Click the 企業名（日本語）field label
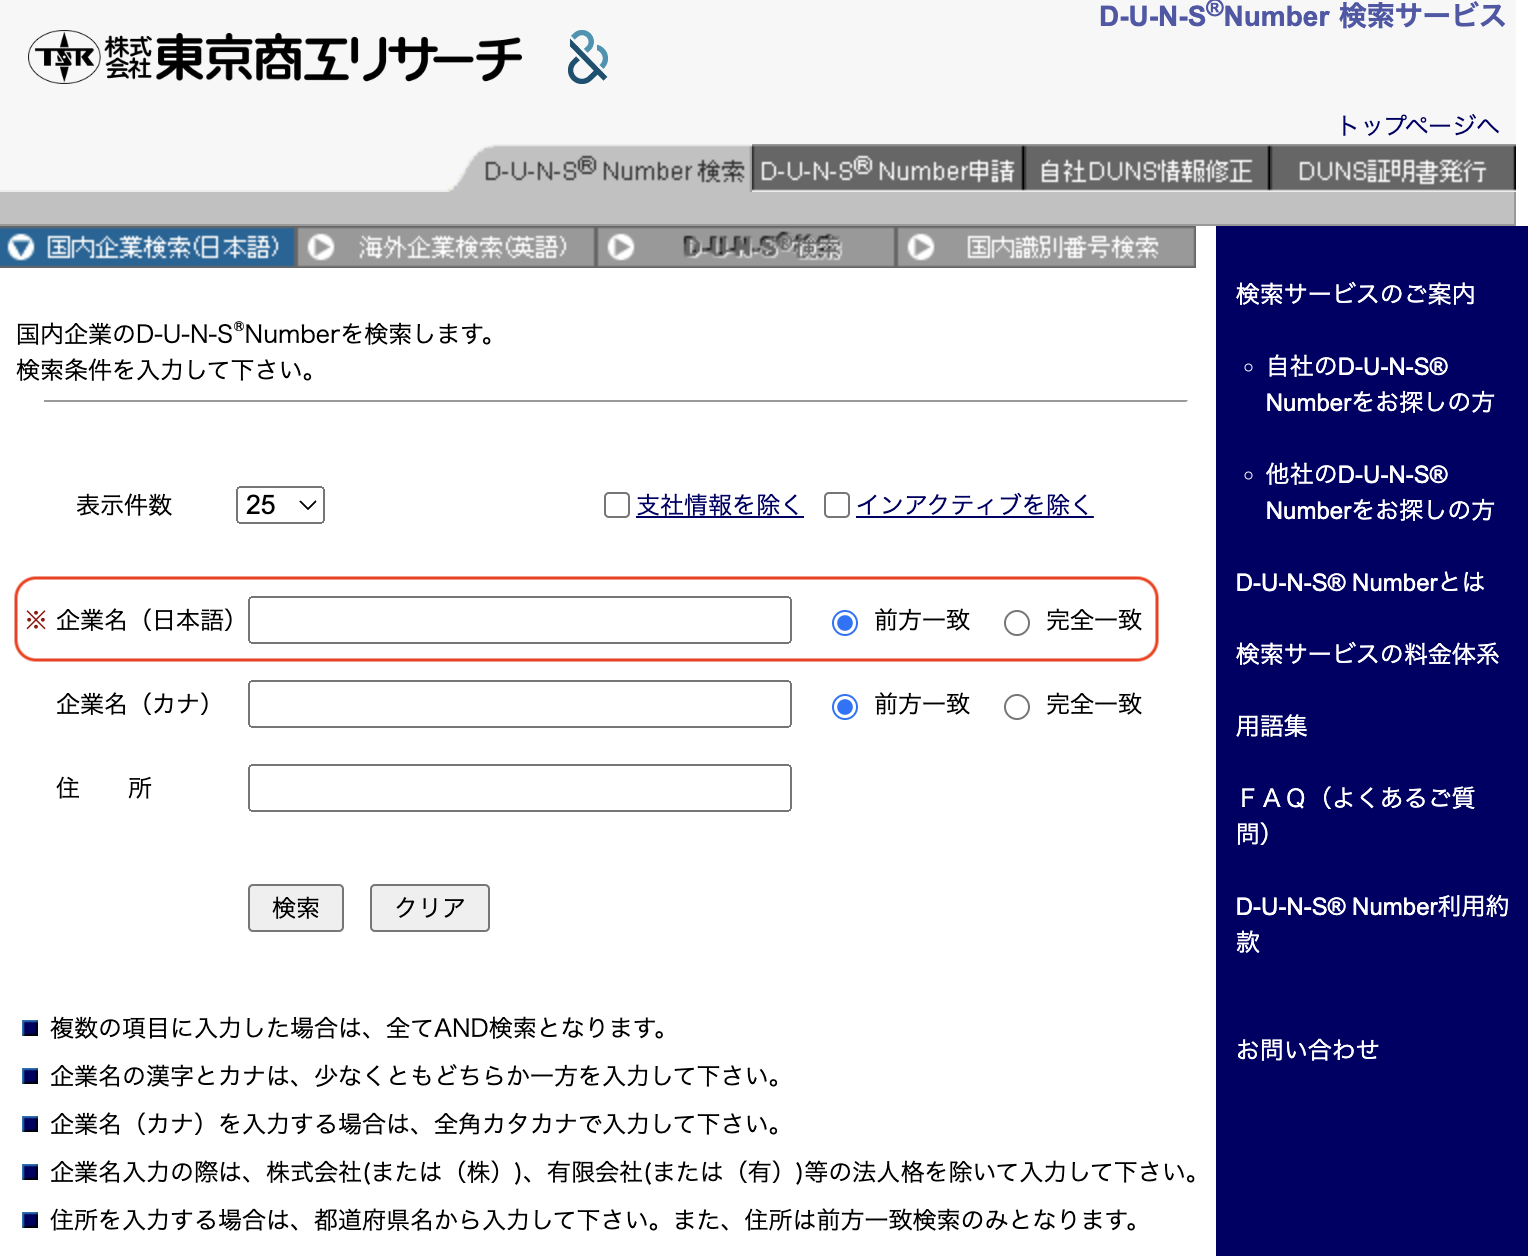Viewport: 1528px width, 1256px height. pyautogui.click(x=145, y=620)
